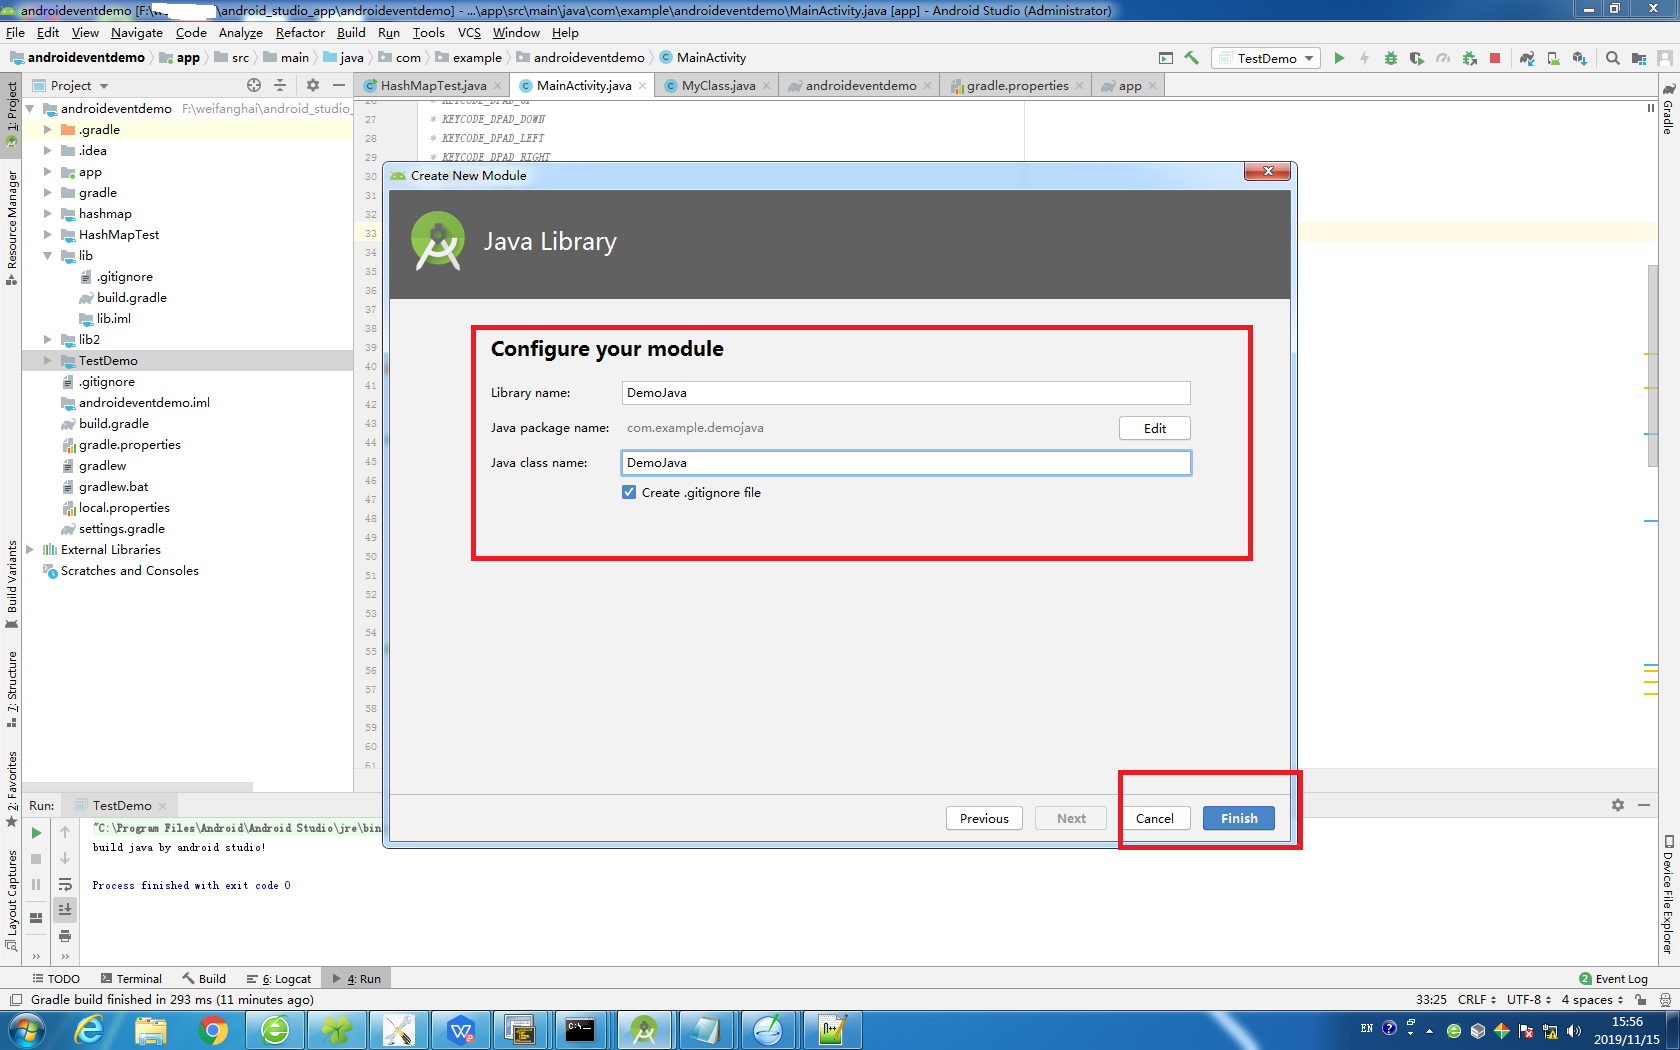Open the Gradle side panel
This screenshot has height=1050, width=1680.
1668,110
